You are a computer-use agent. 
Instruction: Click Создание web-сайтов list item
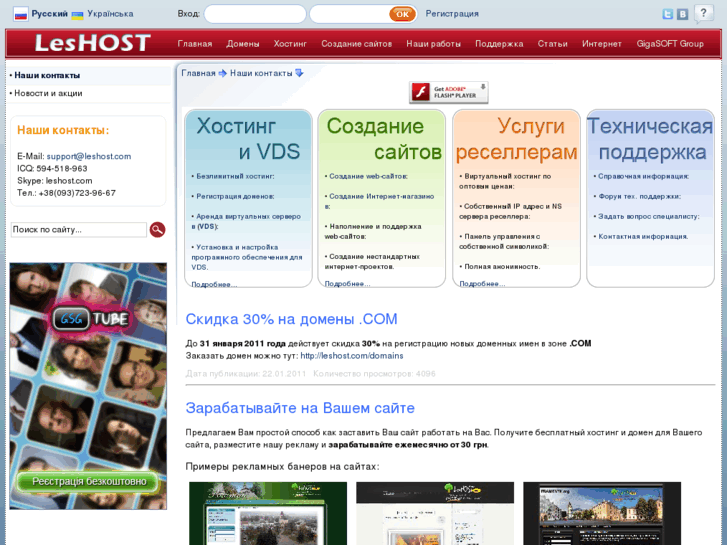click(369, 176)
